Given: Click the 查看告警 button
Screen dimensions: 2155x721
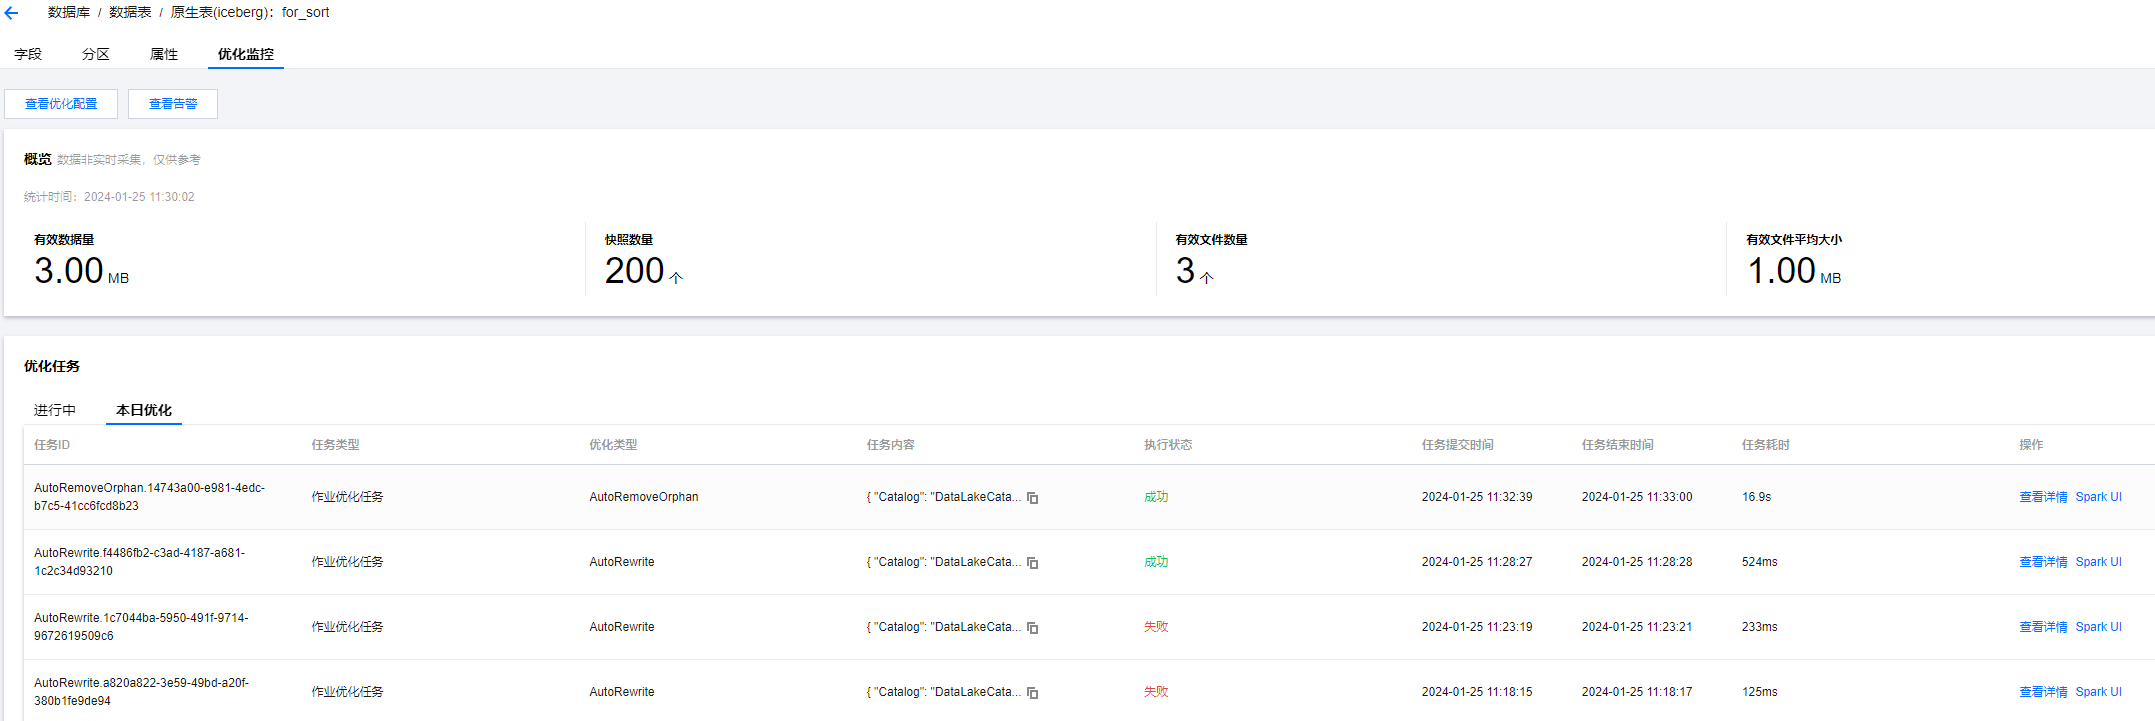Looking at the screenshot, I should click(x=173, y=104).
